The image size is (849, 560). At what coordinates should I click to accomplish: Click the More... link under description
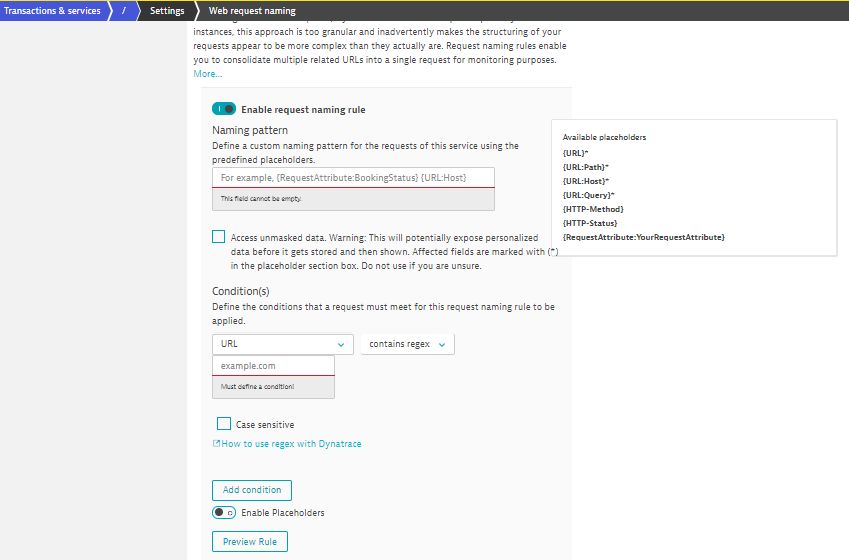coord(208,74)
